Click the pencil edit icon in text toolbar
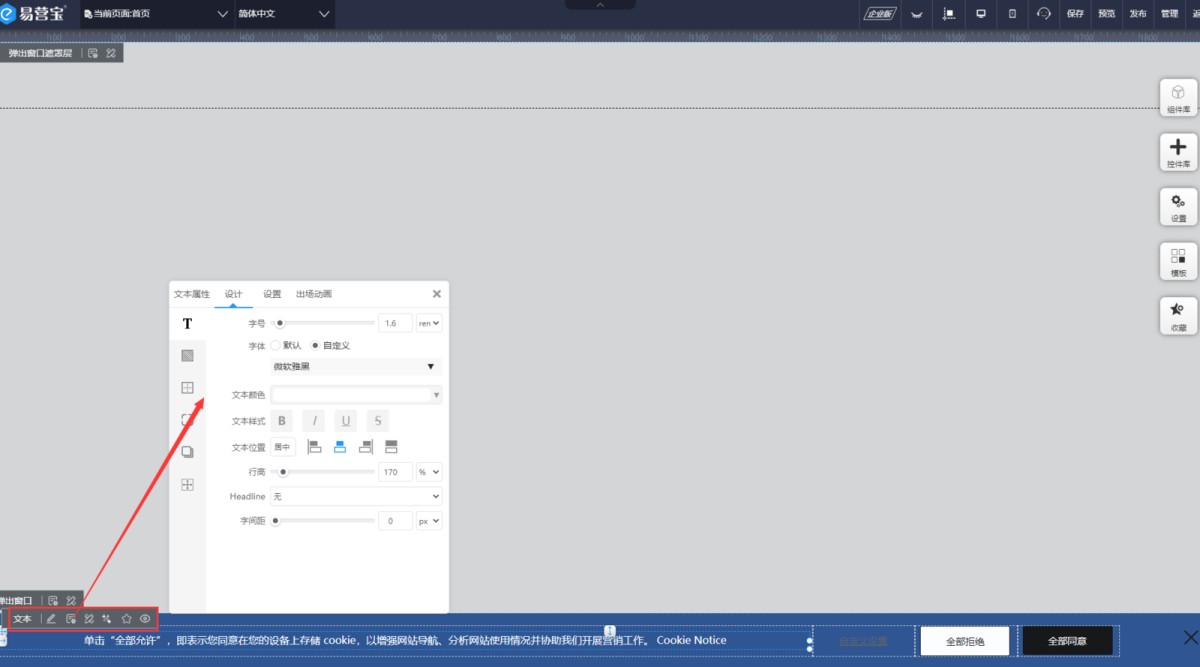Screen dimensions: 1200x667 pos(51,619)
